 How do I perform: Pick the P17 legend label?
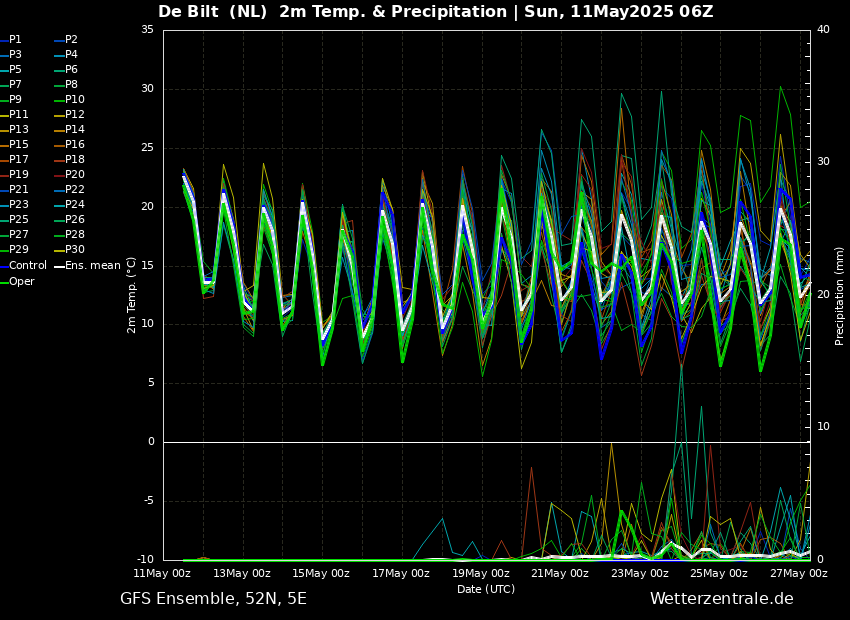point(18,159)
